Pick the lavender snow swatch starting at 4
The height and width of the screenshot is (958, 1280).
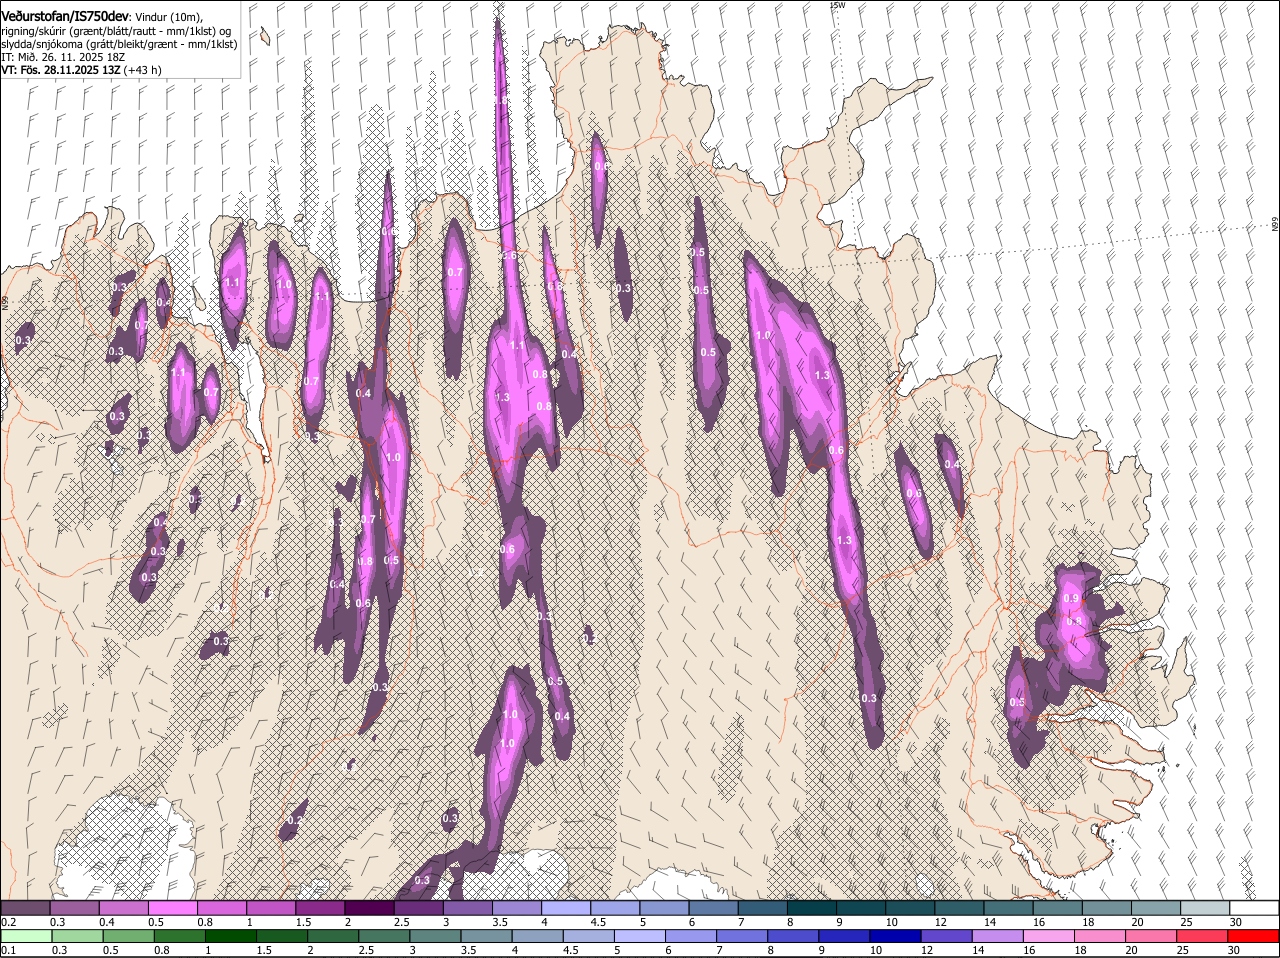pyautogui.click(x=566, y=908)
